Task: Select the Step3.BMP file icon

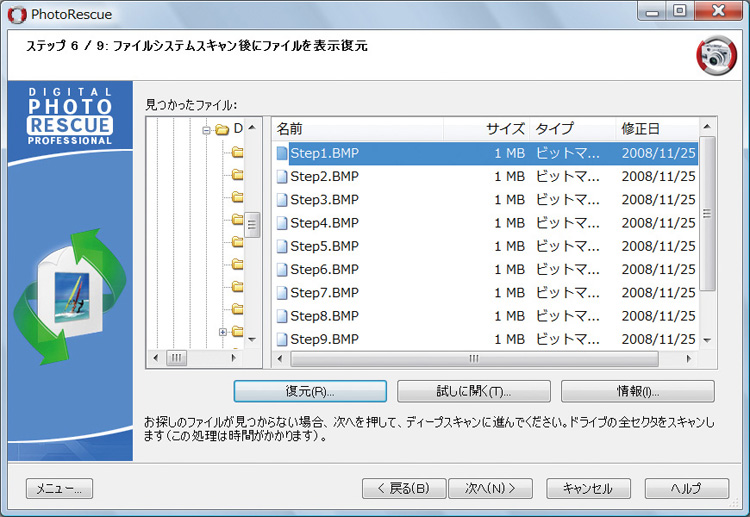Action: (x=282, y=200)
